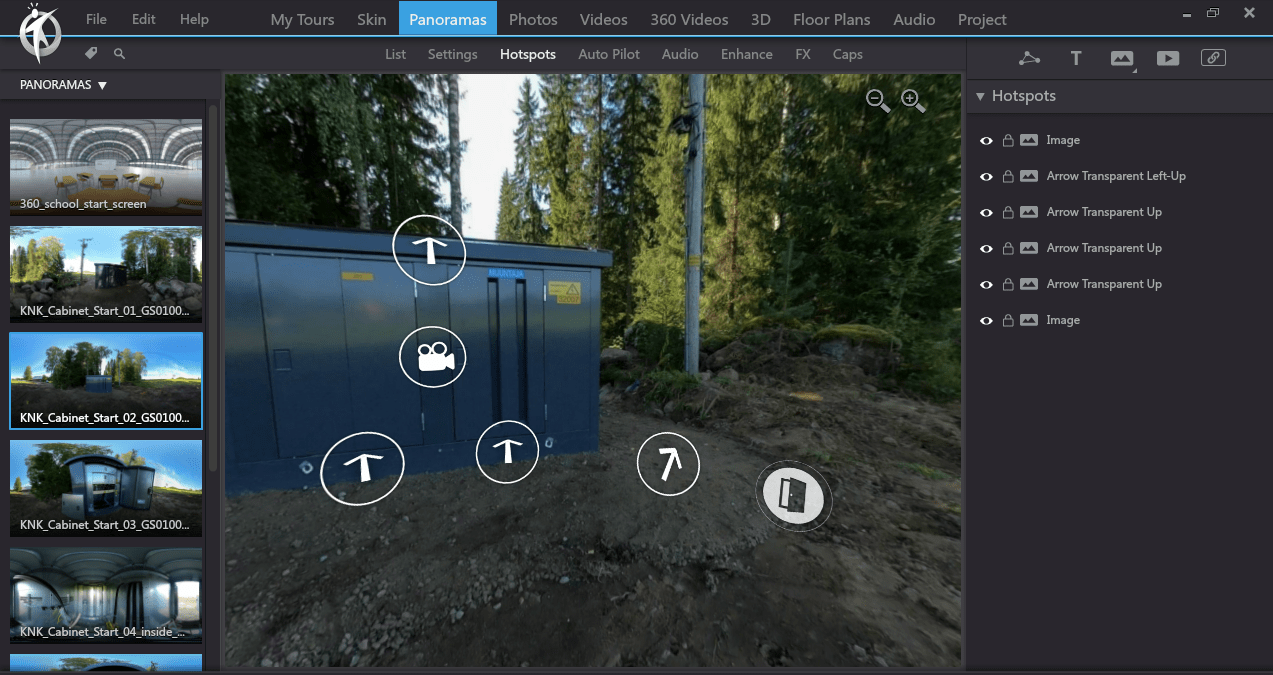Toggle visibility of the second Arrow Transparent Up
This screenshot has width=1273, height=675.
pos(986,248)
